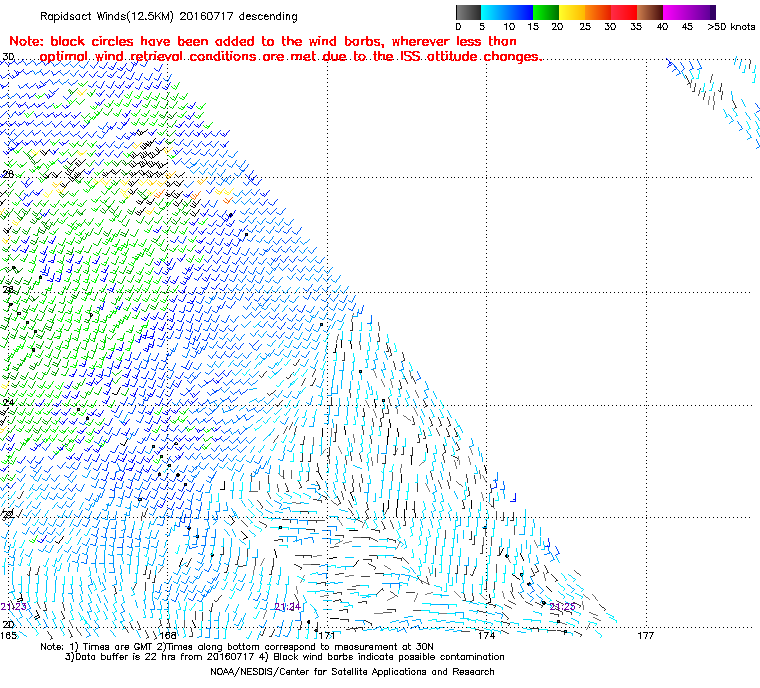Click the '>50 knots' legend label
The width and height of the screenshot is (760, 688).
click(731, 27)
